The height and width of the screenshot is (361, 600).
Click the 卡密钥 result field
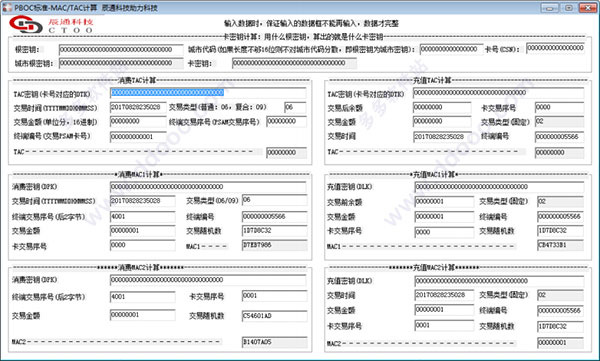[294, 63]
